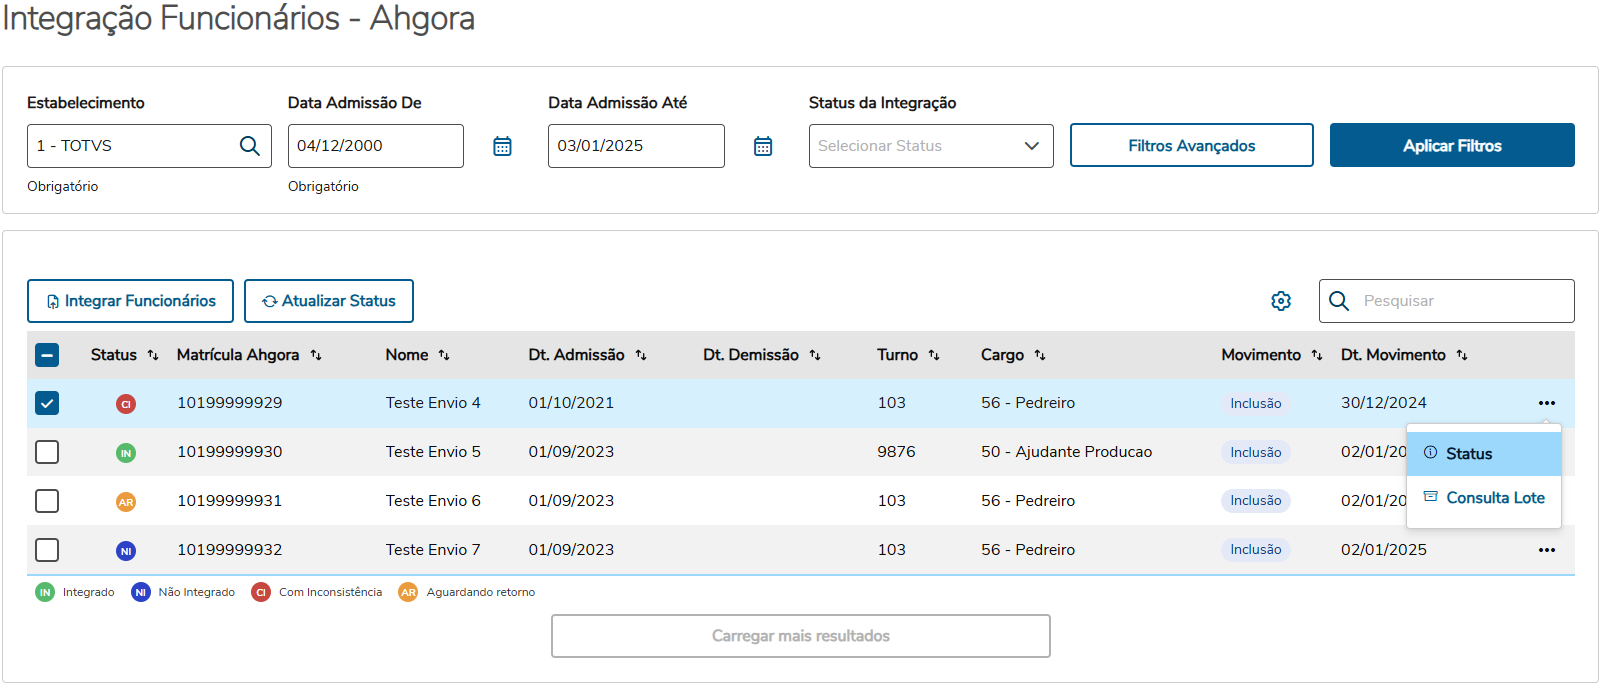
Task: Click the orange AR status icon
Action: [x=126, y=502]
